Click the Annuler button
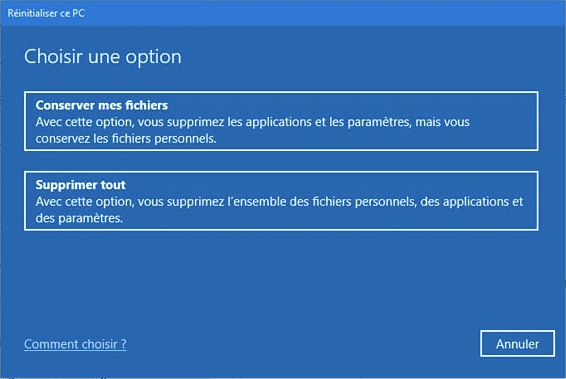This screenshot has height=379, width=566. (517, 344)
